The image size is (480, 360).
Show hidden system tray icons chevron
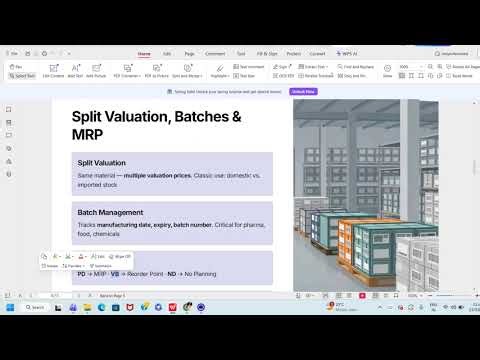pos(380,307)
